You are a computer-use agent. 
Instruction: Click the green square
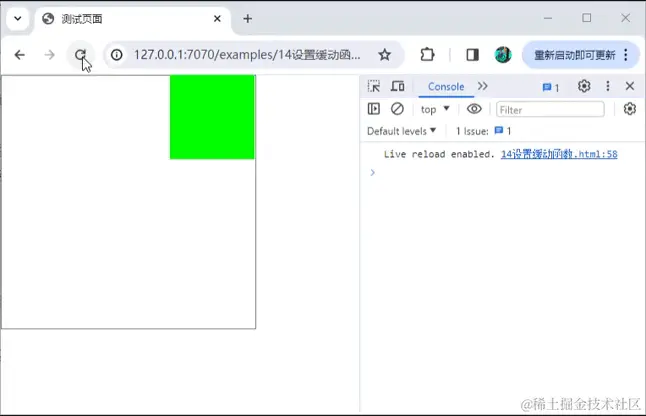[x=212, y=117]
